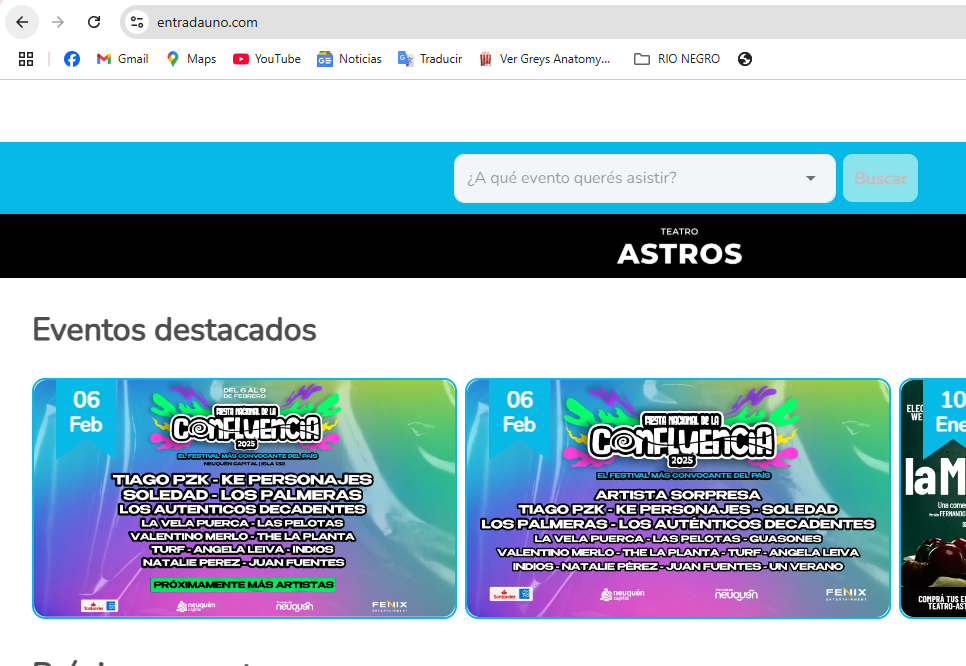Screen dimensions: 966x666
Task: Open the Maps bookmark
Action: point(191,59)
